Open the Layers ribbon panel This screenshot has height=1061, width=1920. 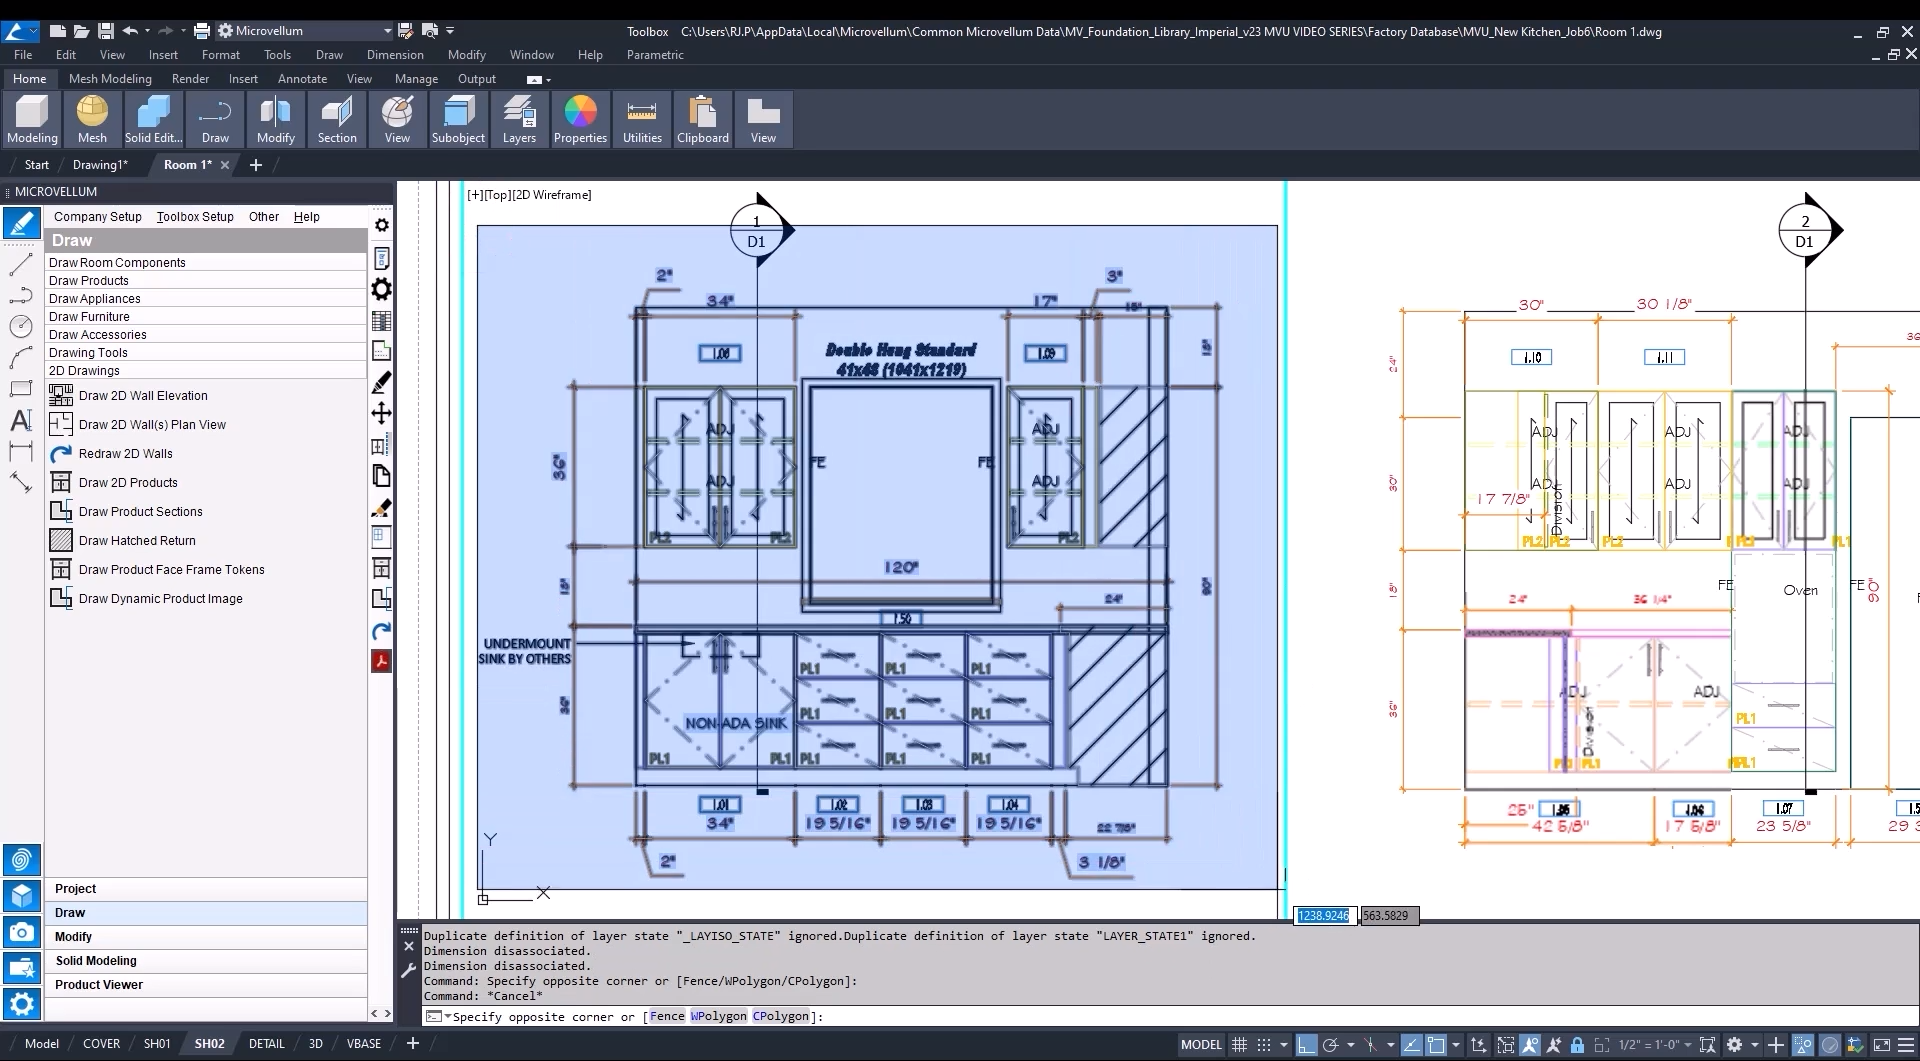(x=519, y=119)
